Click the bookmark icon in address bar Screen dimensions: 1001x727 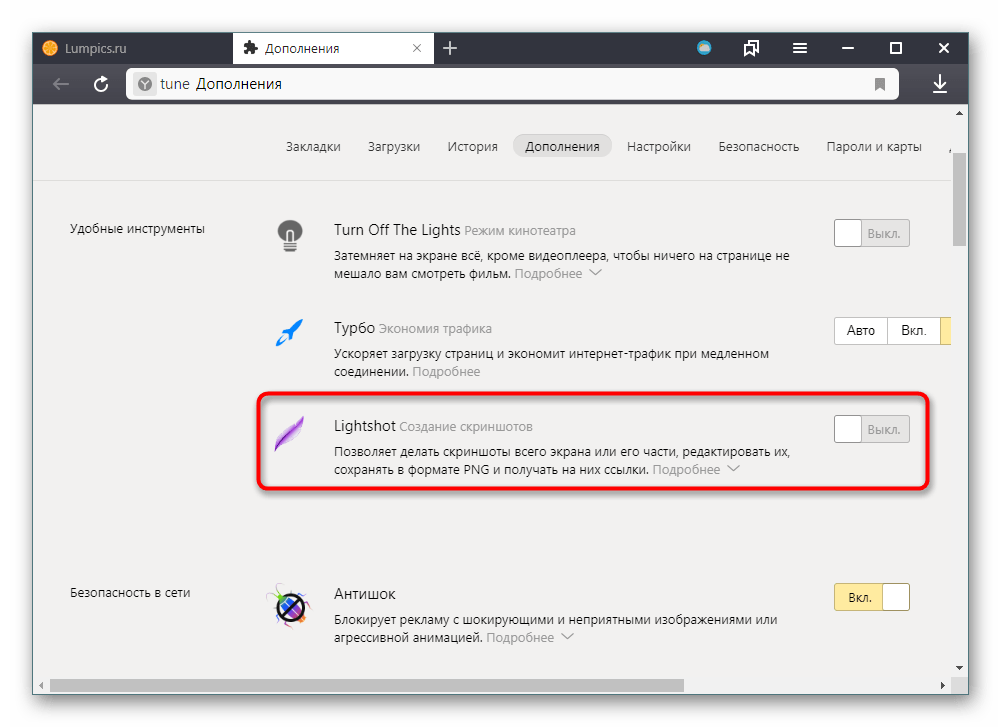pyautogui.click(x=880, y=85)
